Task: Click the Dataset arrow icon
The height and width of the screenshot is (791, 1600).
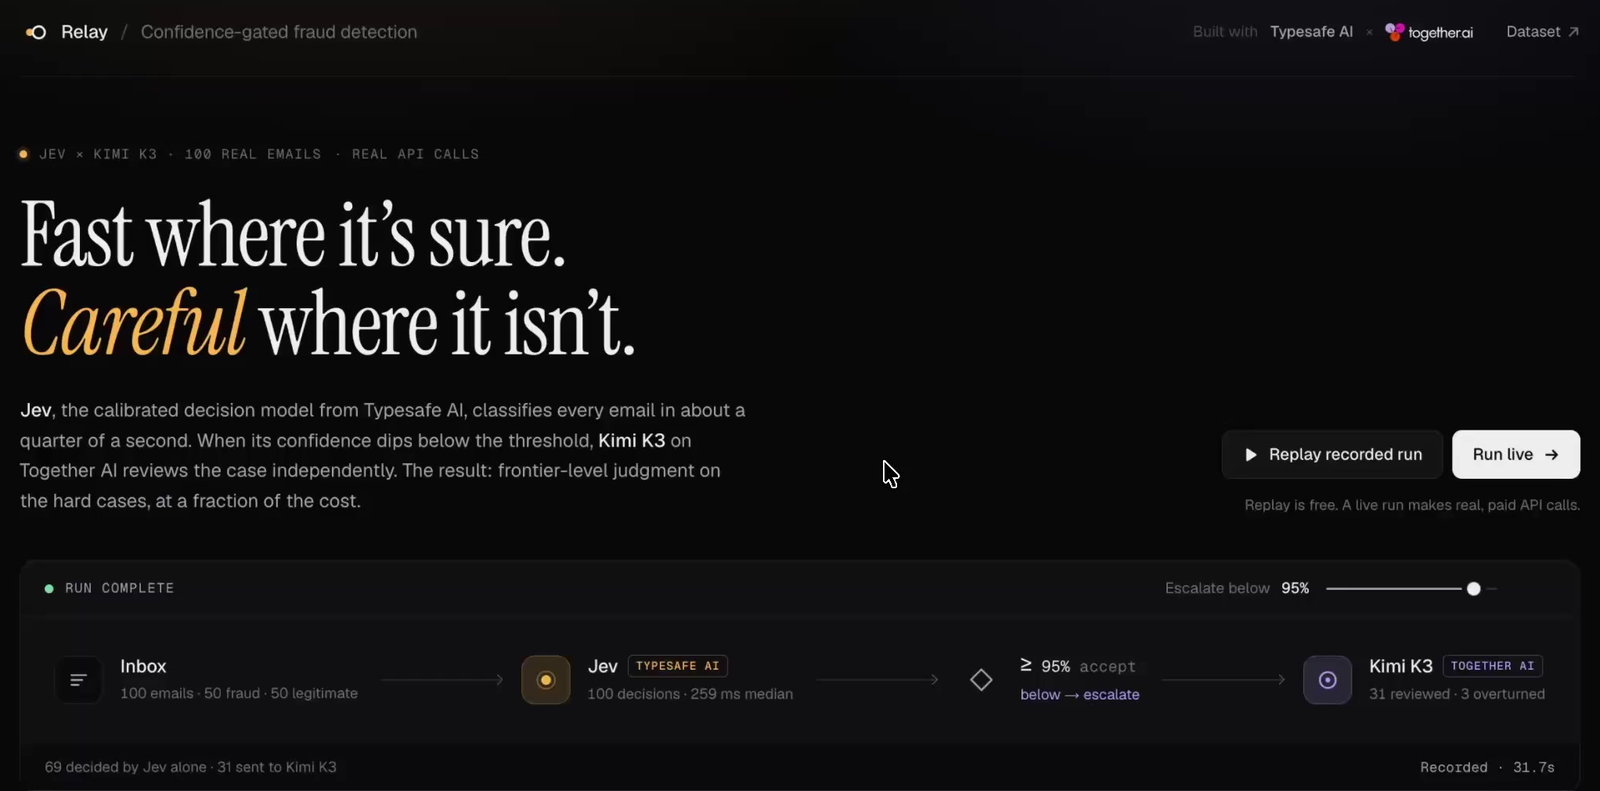Action: coord(1573,32)
